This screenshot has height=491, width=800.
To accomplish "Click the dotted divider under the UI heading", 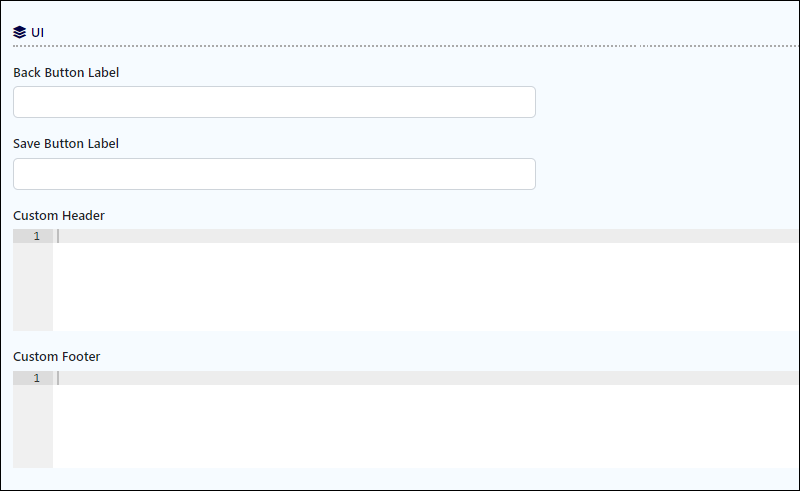I will 406,46.
